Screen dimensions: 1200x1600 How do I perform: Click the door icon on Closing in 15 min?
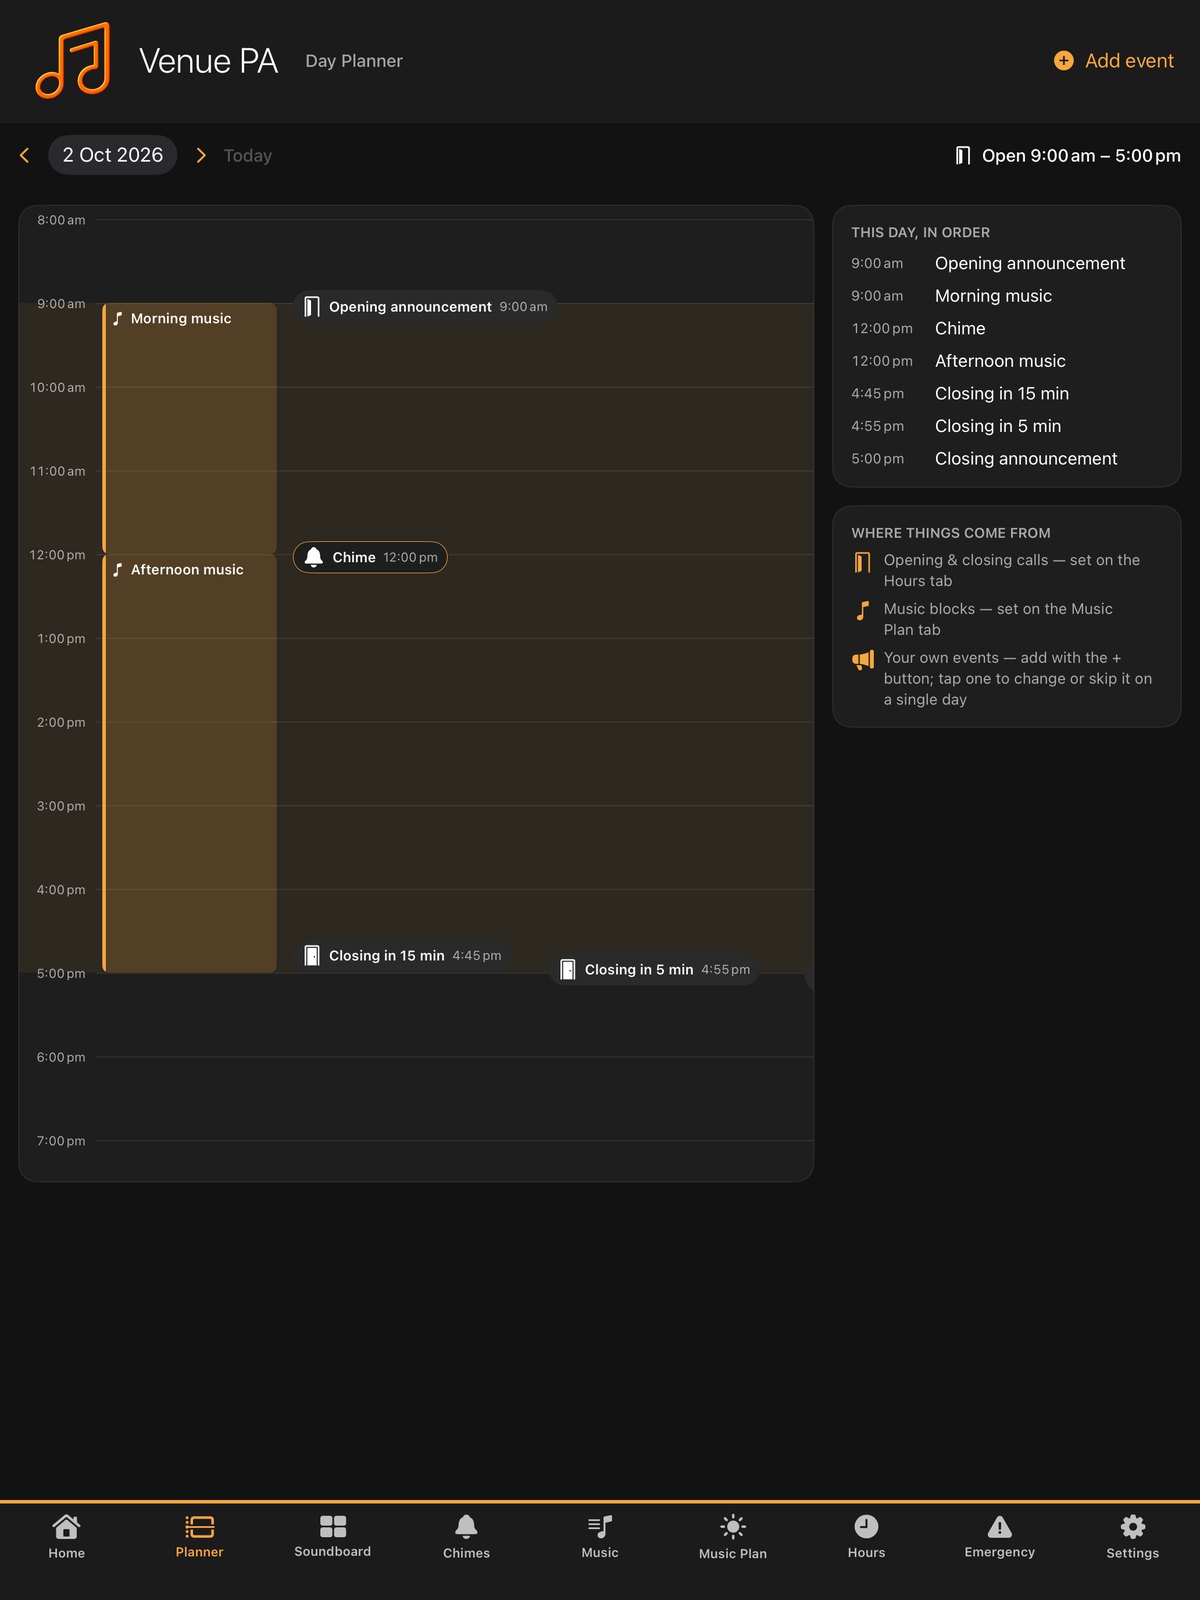(x=312, y=955)
